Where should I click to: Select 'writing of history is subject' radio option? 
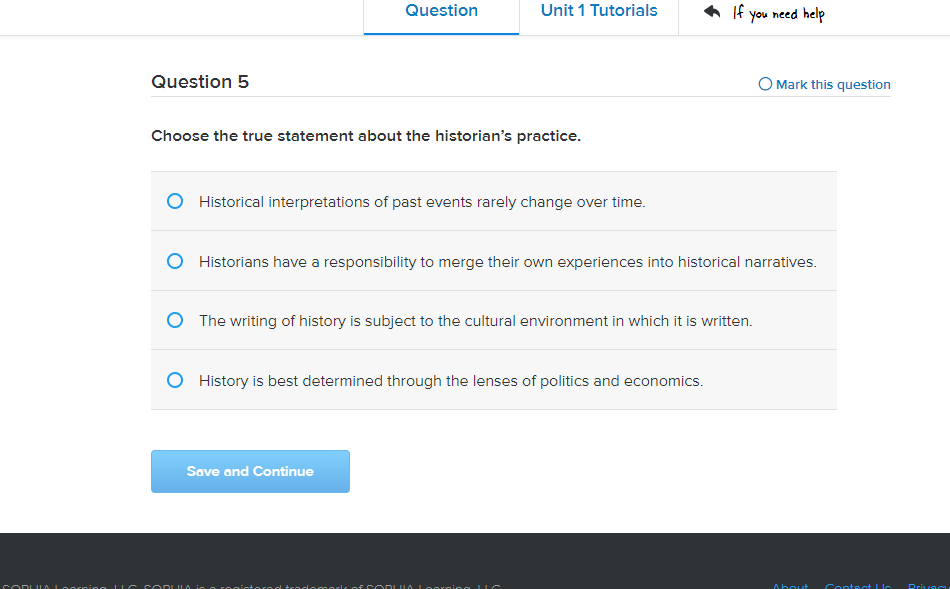174,320
